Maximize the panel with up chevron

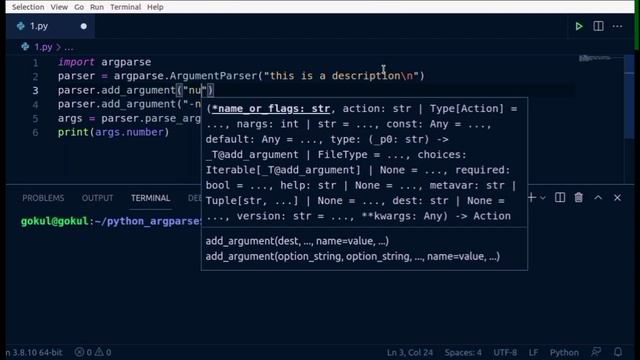click(x=598, y=198)
